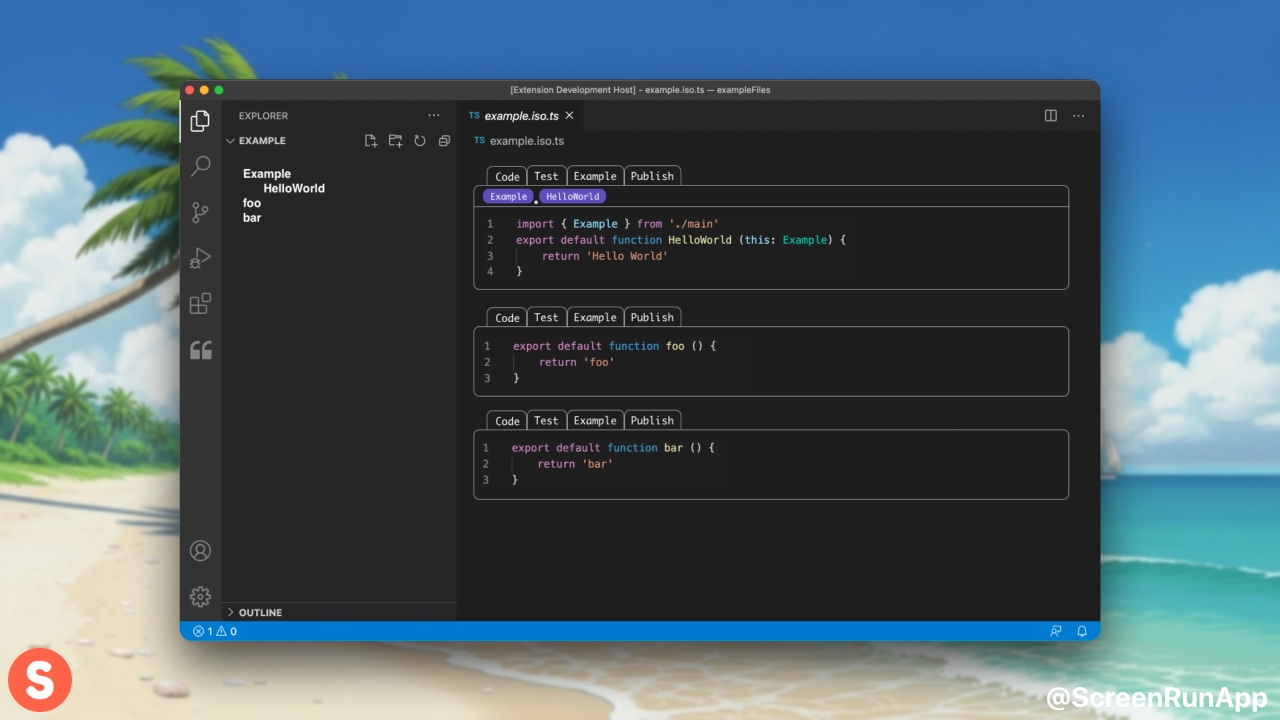Click the errors and warnings counter in status bar

[214, 631]
